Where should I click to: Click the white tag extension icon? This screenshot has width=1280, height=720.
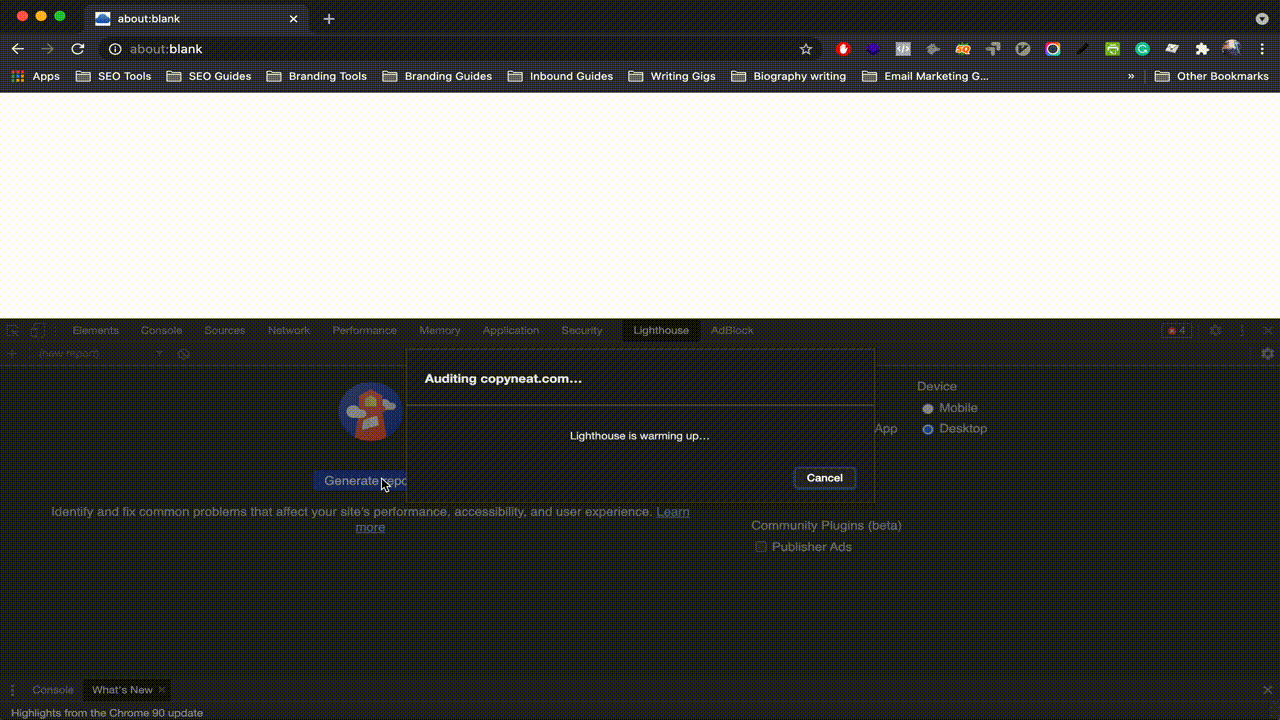tap(1172, 49)
